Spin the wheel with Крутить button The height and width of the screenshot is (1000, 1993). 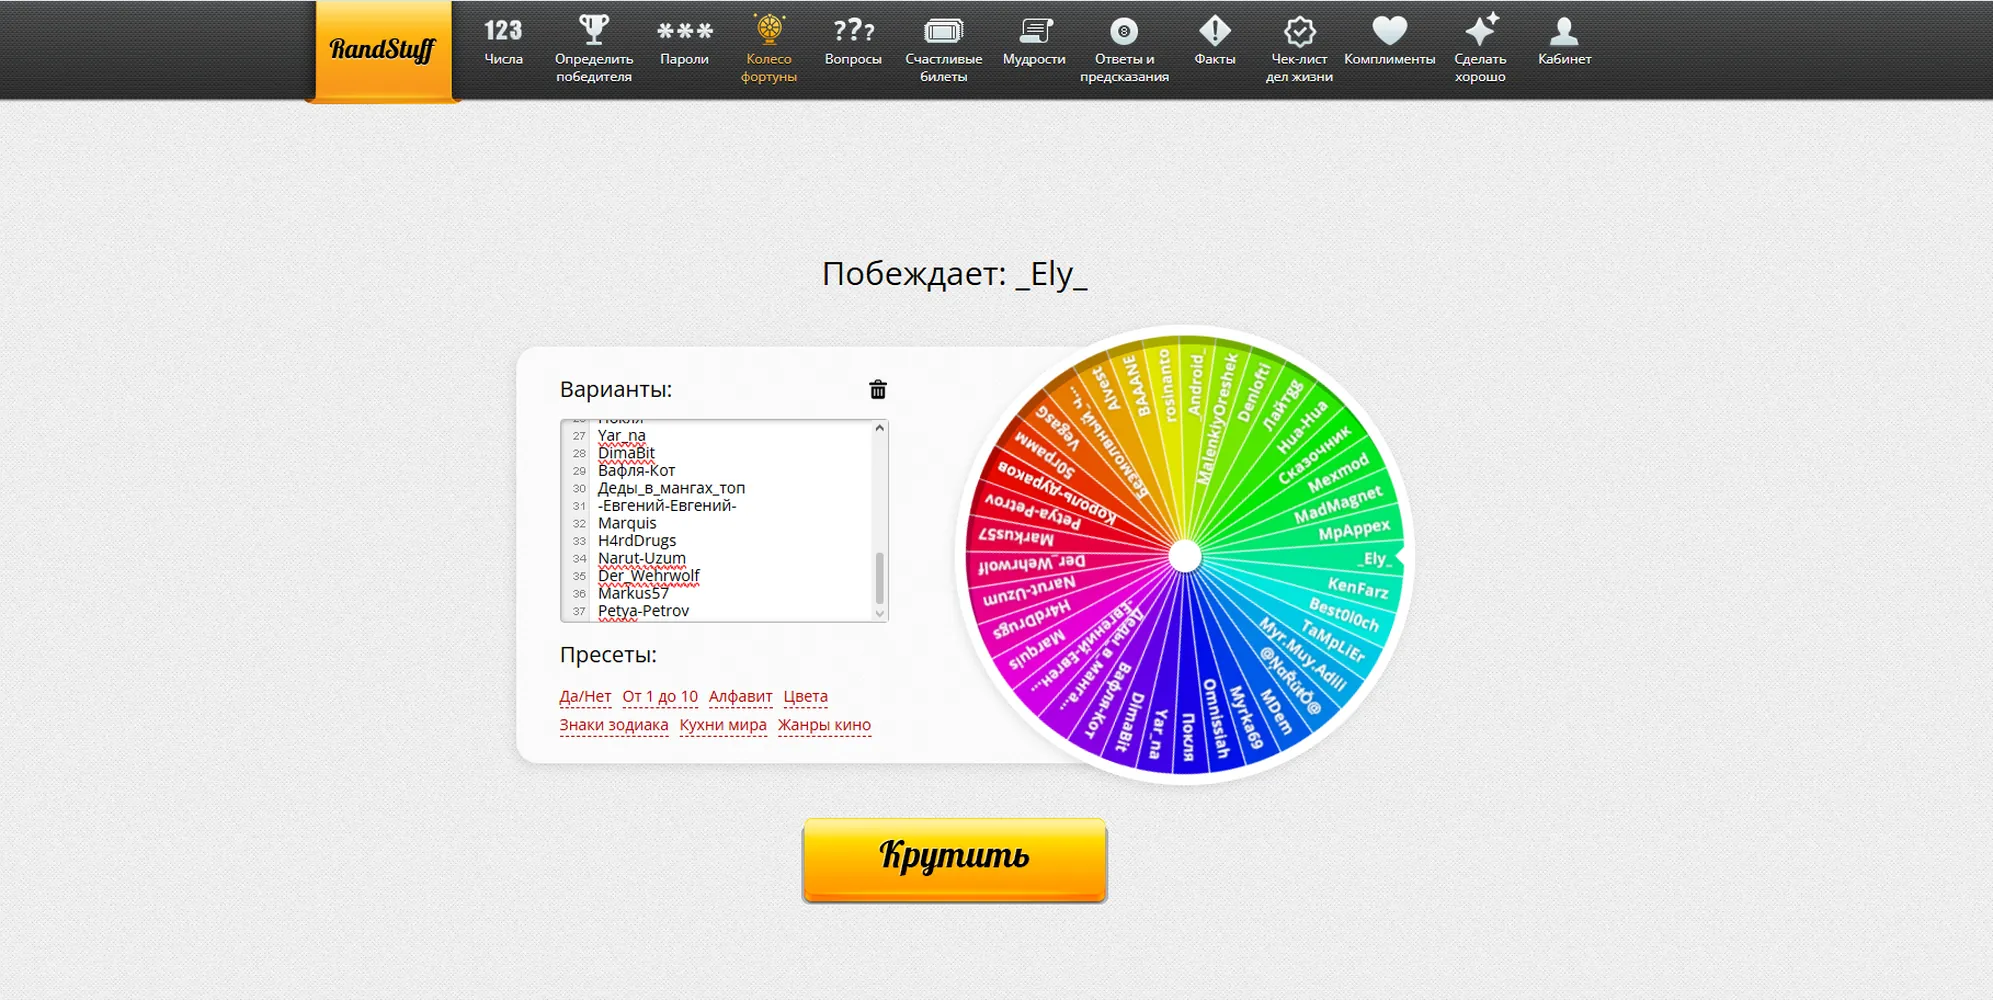954,859
